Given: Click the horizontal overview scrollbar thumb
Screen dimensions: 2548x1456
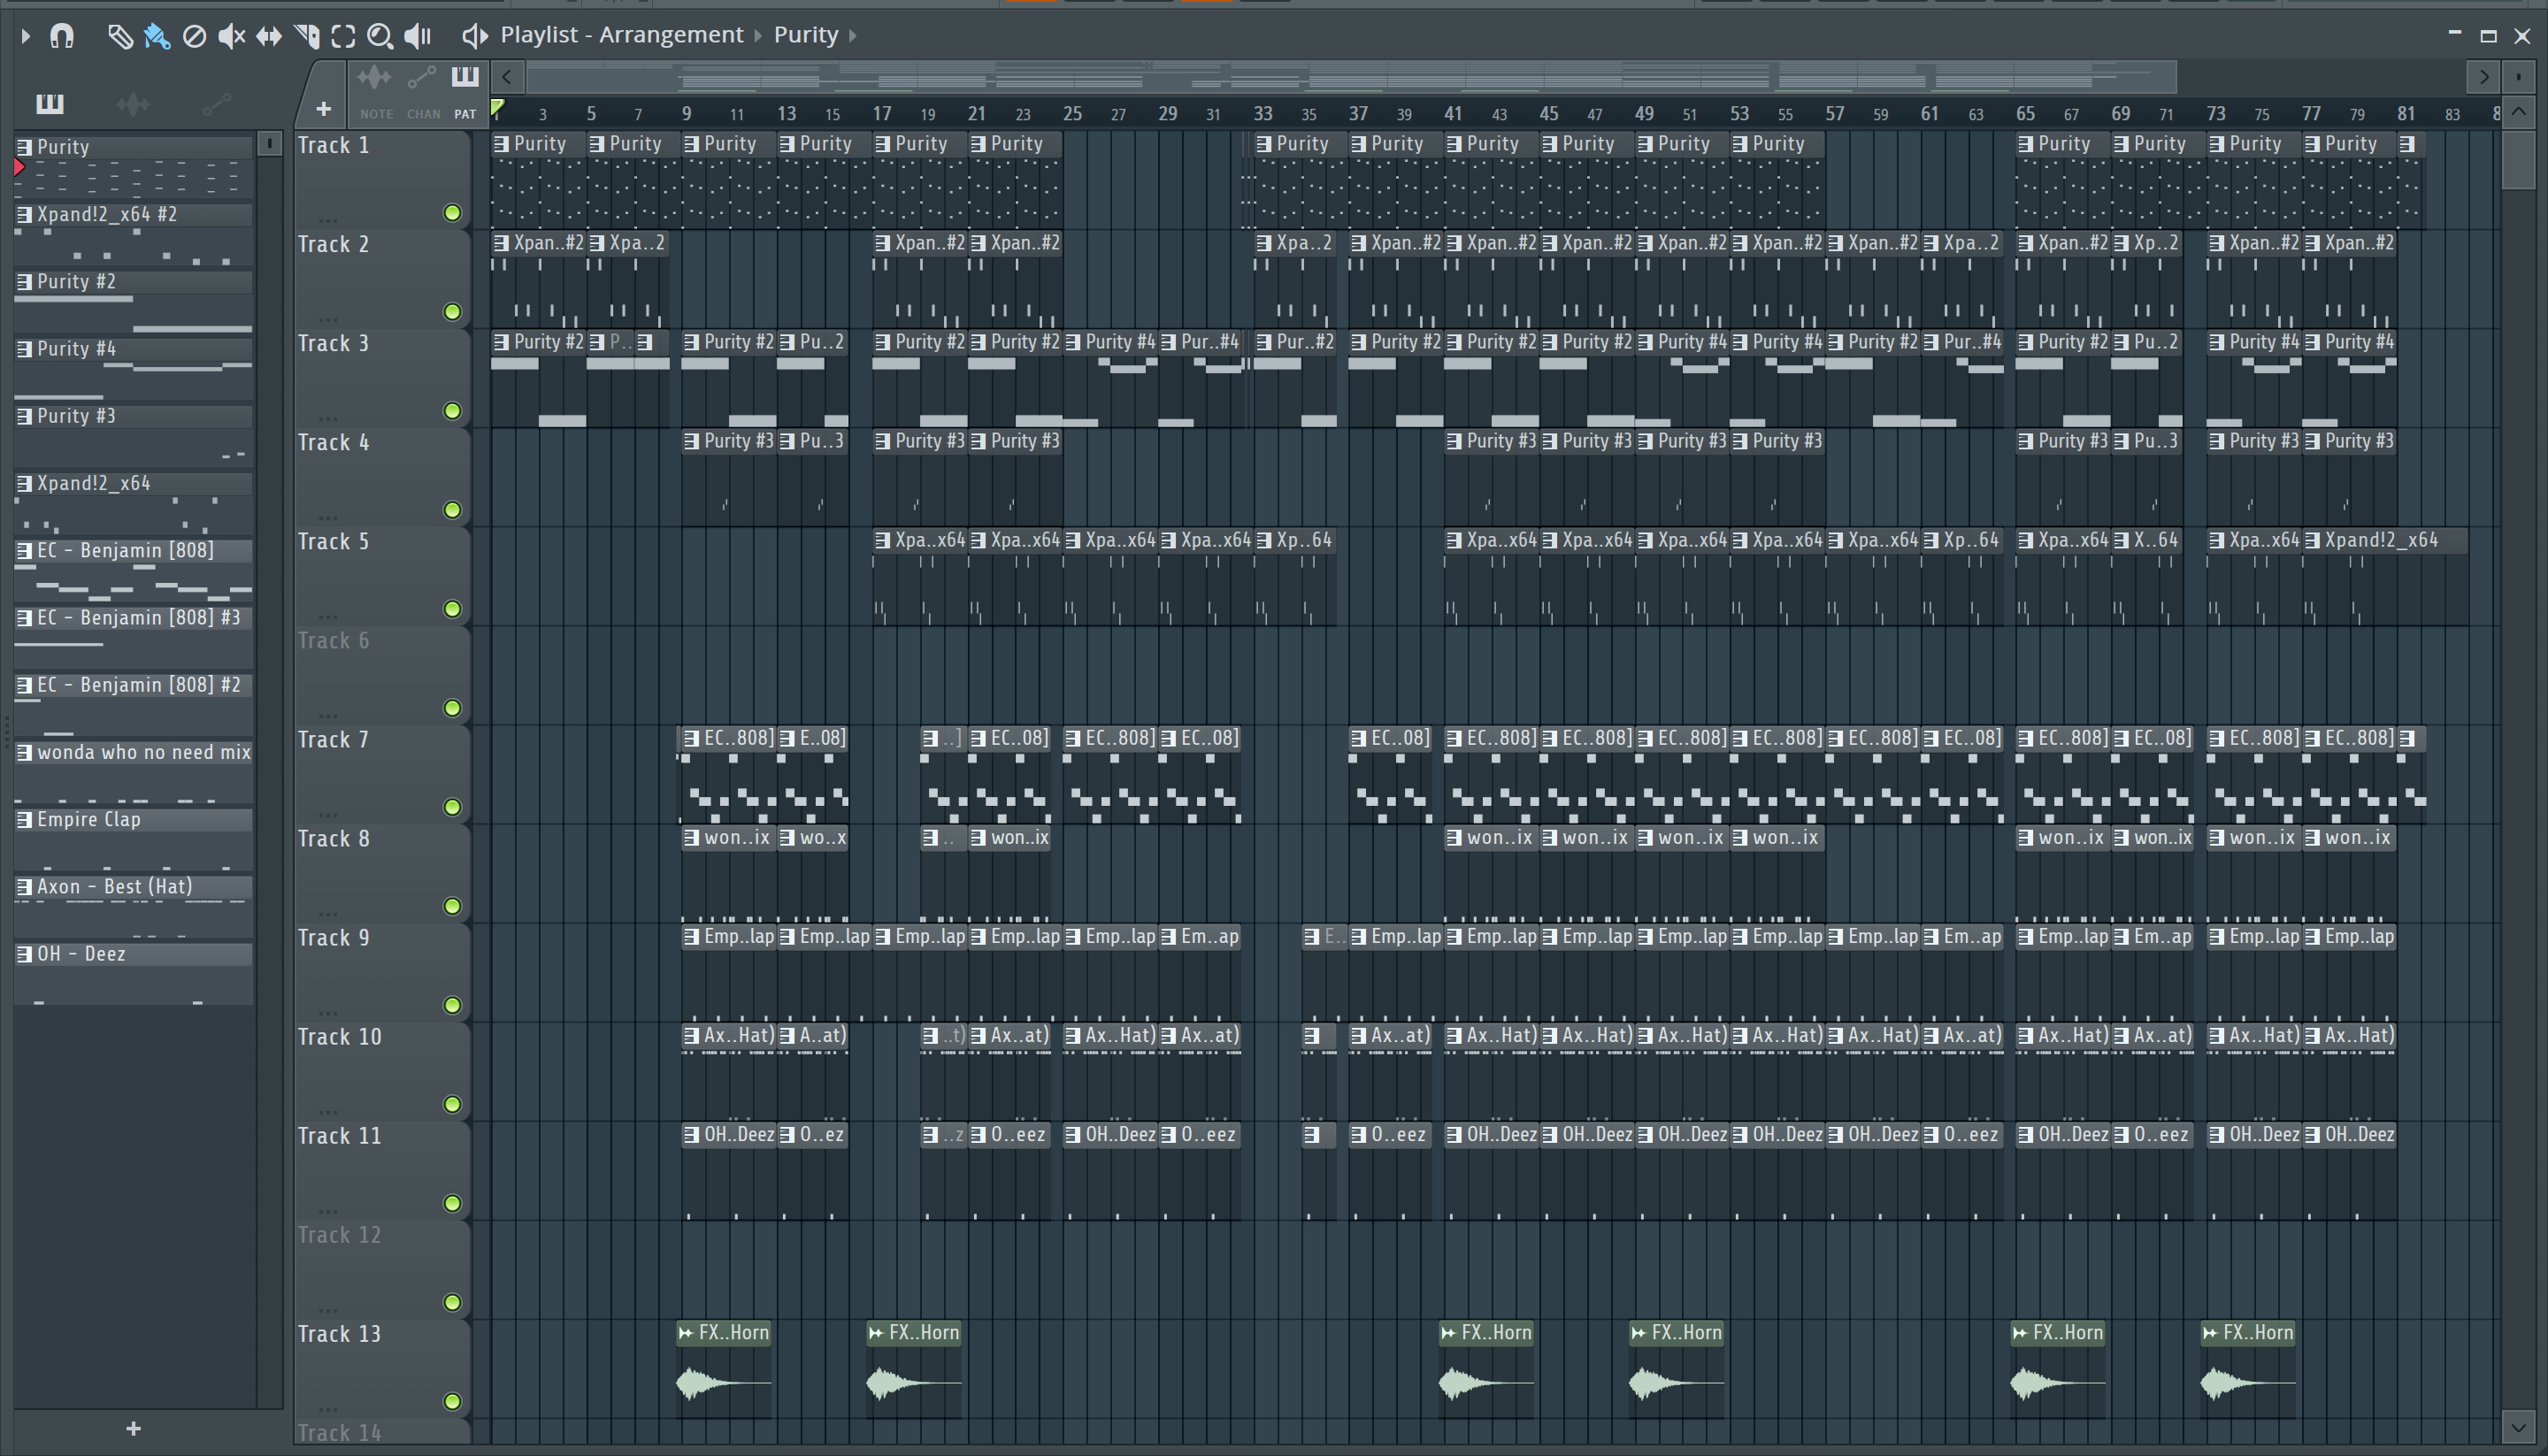Looking at the screenshot, I should click(1351, 76).
